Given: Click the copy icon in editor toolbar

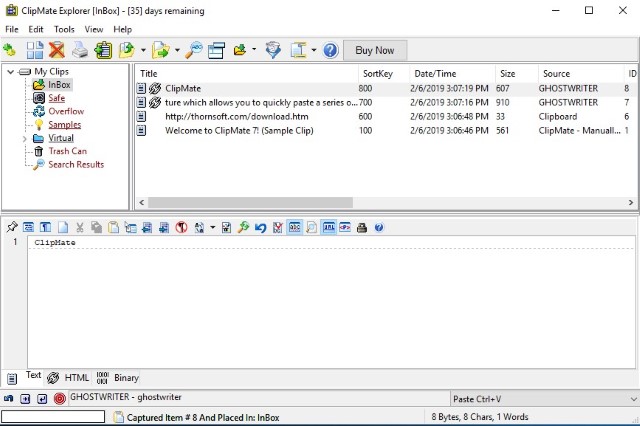Looking at the screenshot, I should (96, 227).
